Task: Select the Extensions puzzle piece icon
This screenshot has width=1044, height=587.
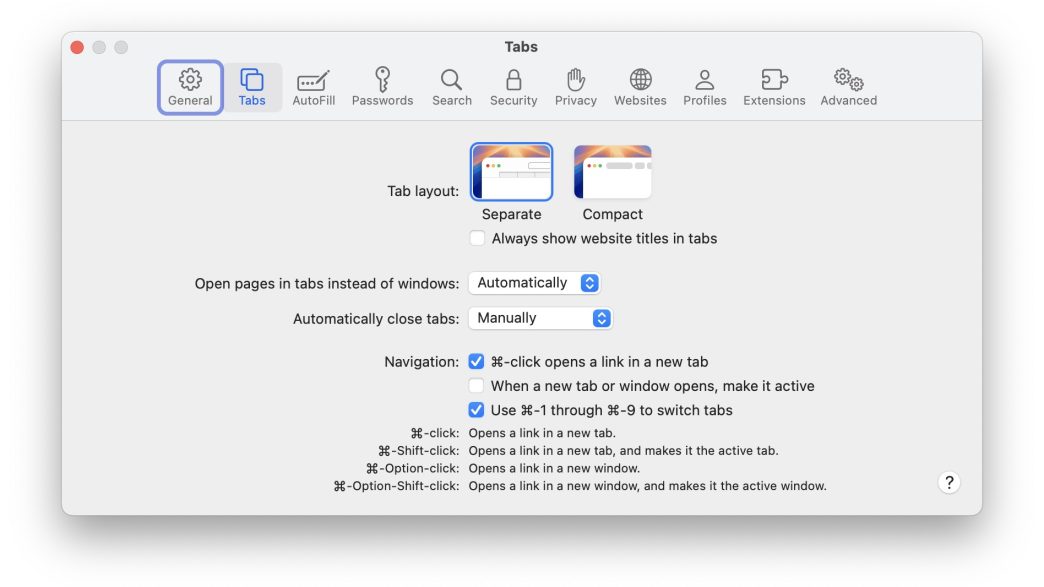Action: [x=774, y=80]
